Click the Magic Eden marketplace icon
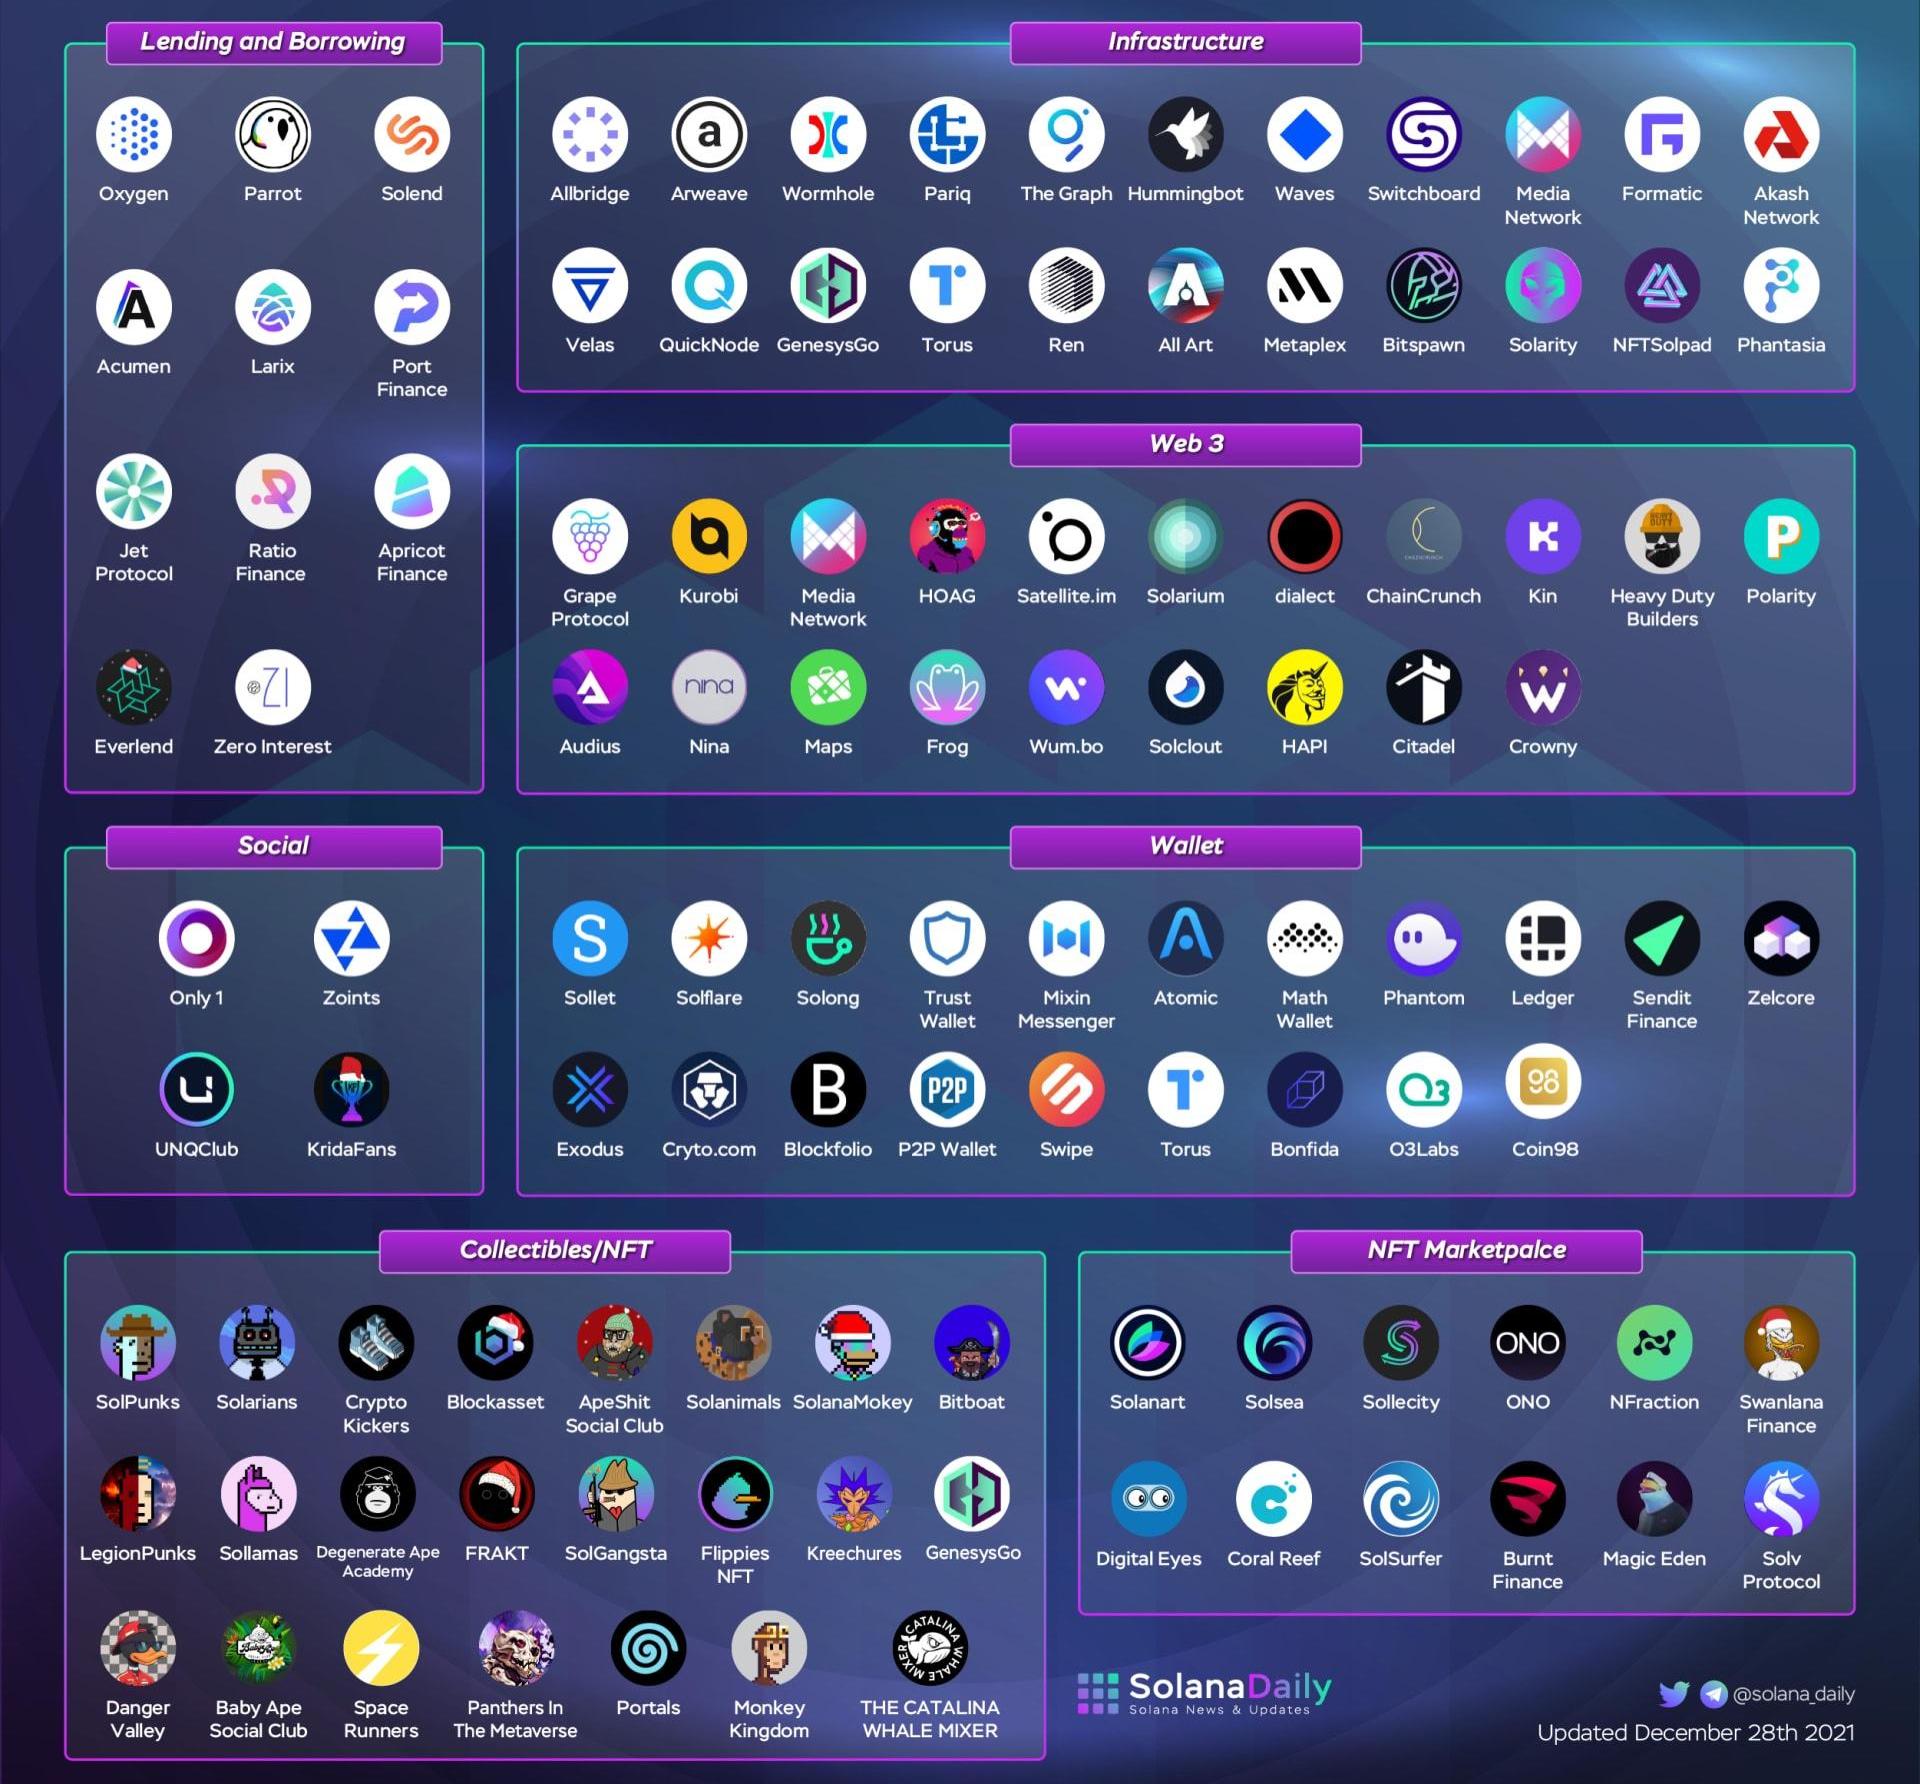Viewport: 1920px width, 1784px height. 1653,1498
